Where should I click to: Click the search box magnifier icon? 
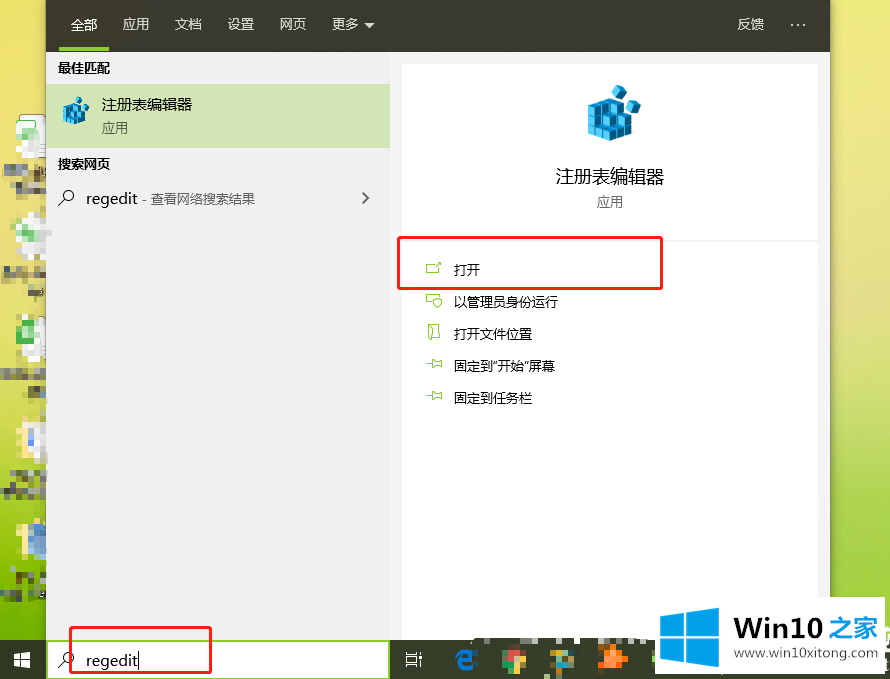[x=66, y=660]
